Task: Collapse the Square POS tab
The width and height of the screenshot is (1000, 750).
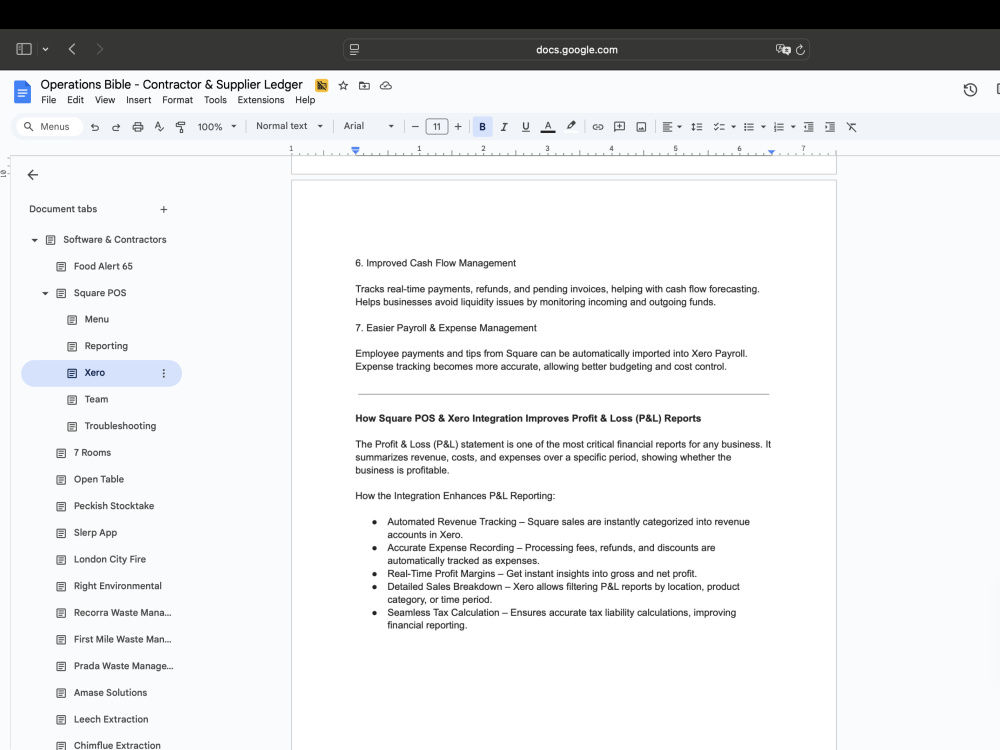Action: click(x=45, y=293)
